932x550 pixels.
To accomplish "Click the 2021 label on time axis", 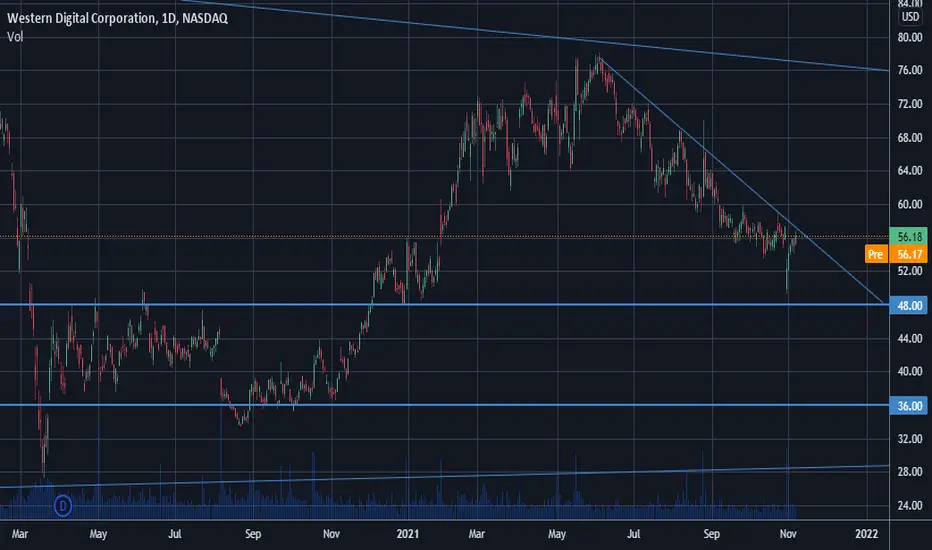I will coord(408,534).
